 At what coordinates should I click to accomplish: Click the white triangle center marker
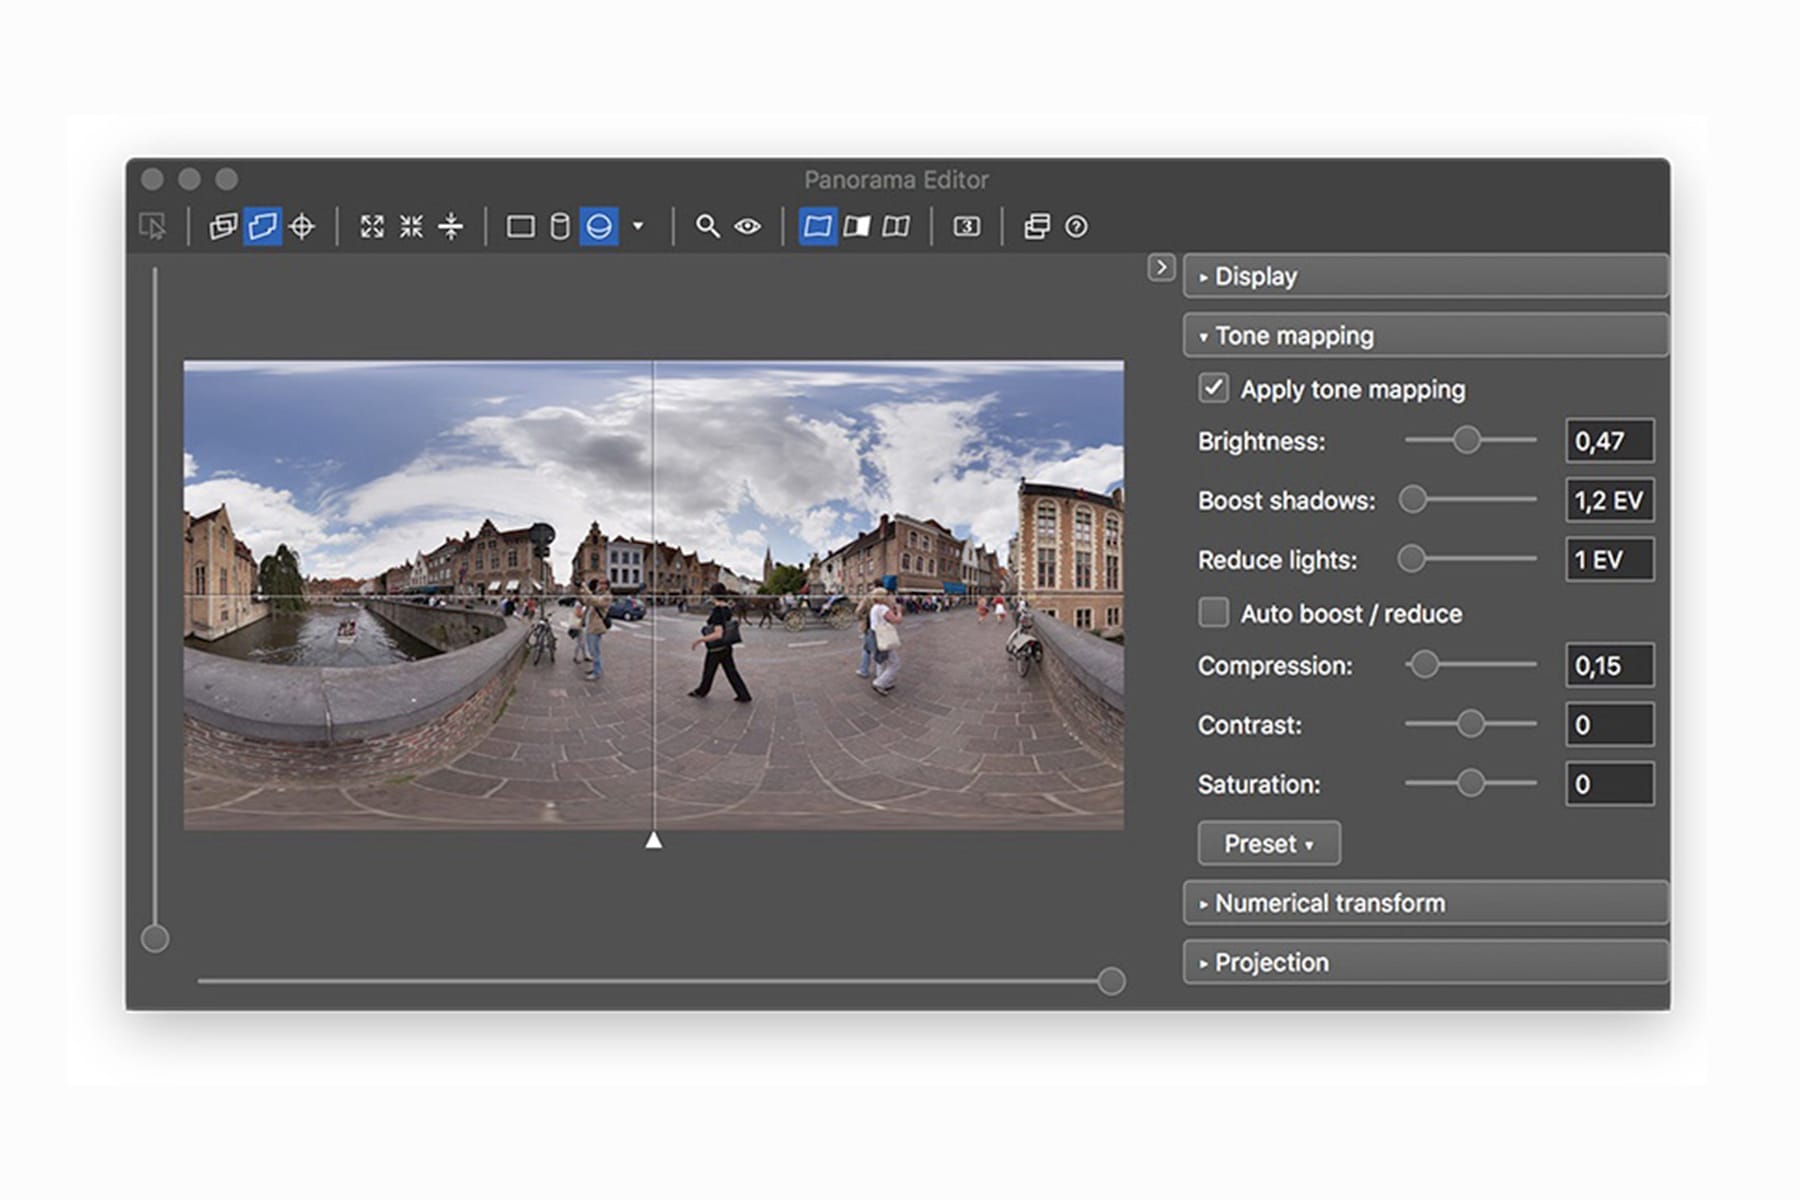tap(653, 841)
